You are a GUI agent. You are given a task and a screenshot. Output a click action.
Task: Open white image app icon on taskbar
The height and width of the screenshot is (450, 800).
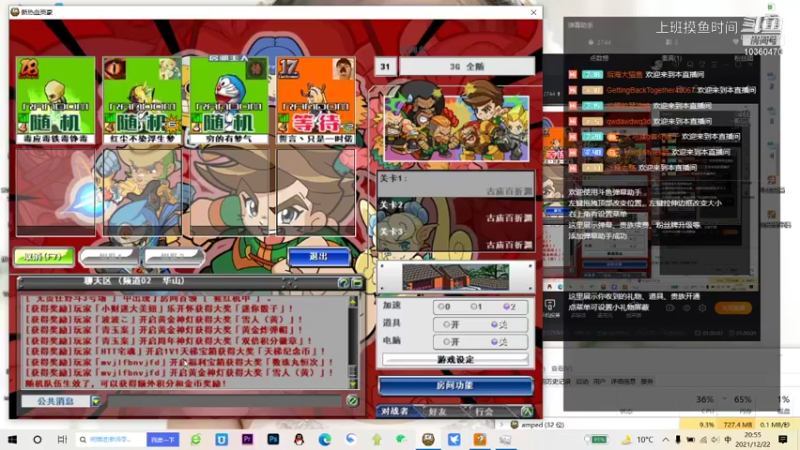tap(505, 439)
